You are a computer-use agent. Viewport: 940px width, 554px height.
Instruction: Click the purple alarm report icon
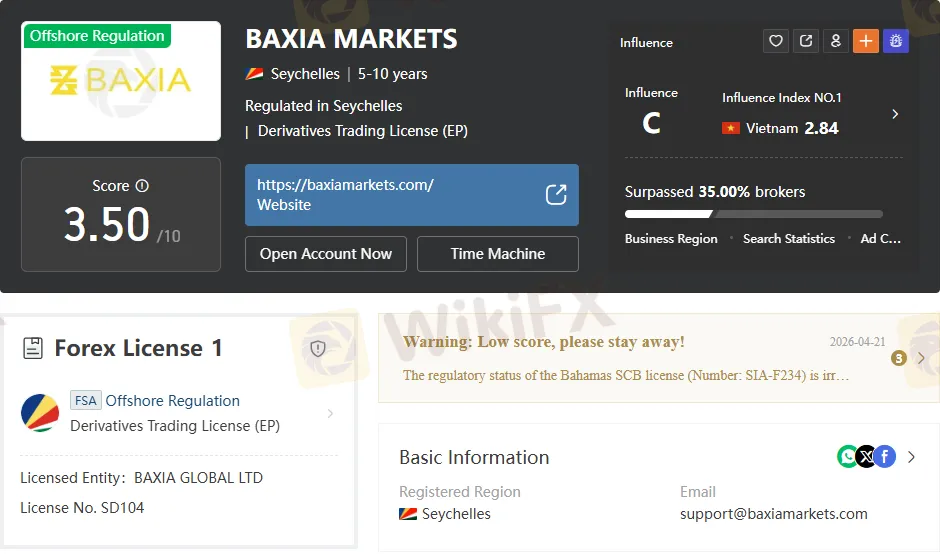point(895,41)
